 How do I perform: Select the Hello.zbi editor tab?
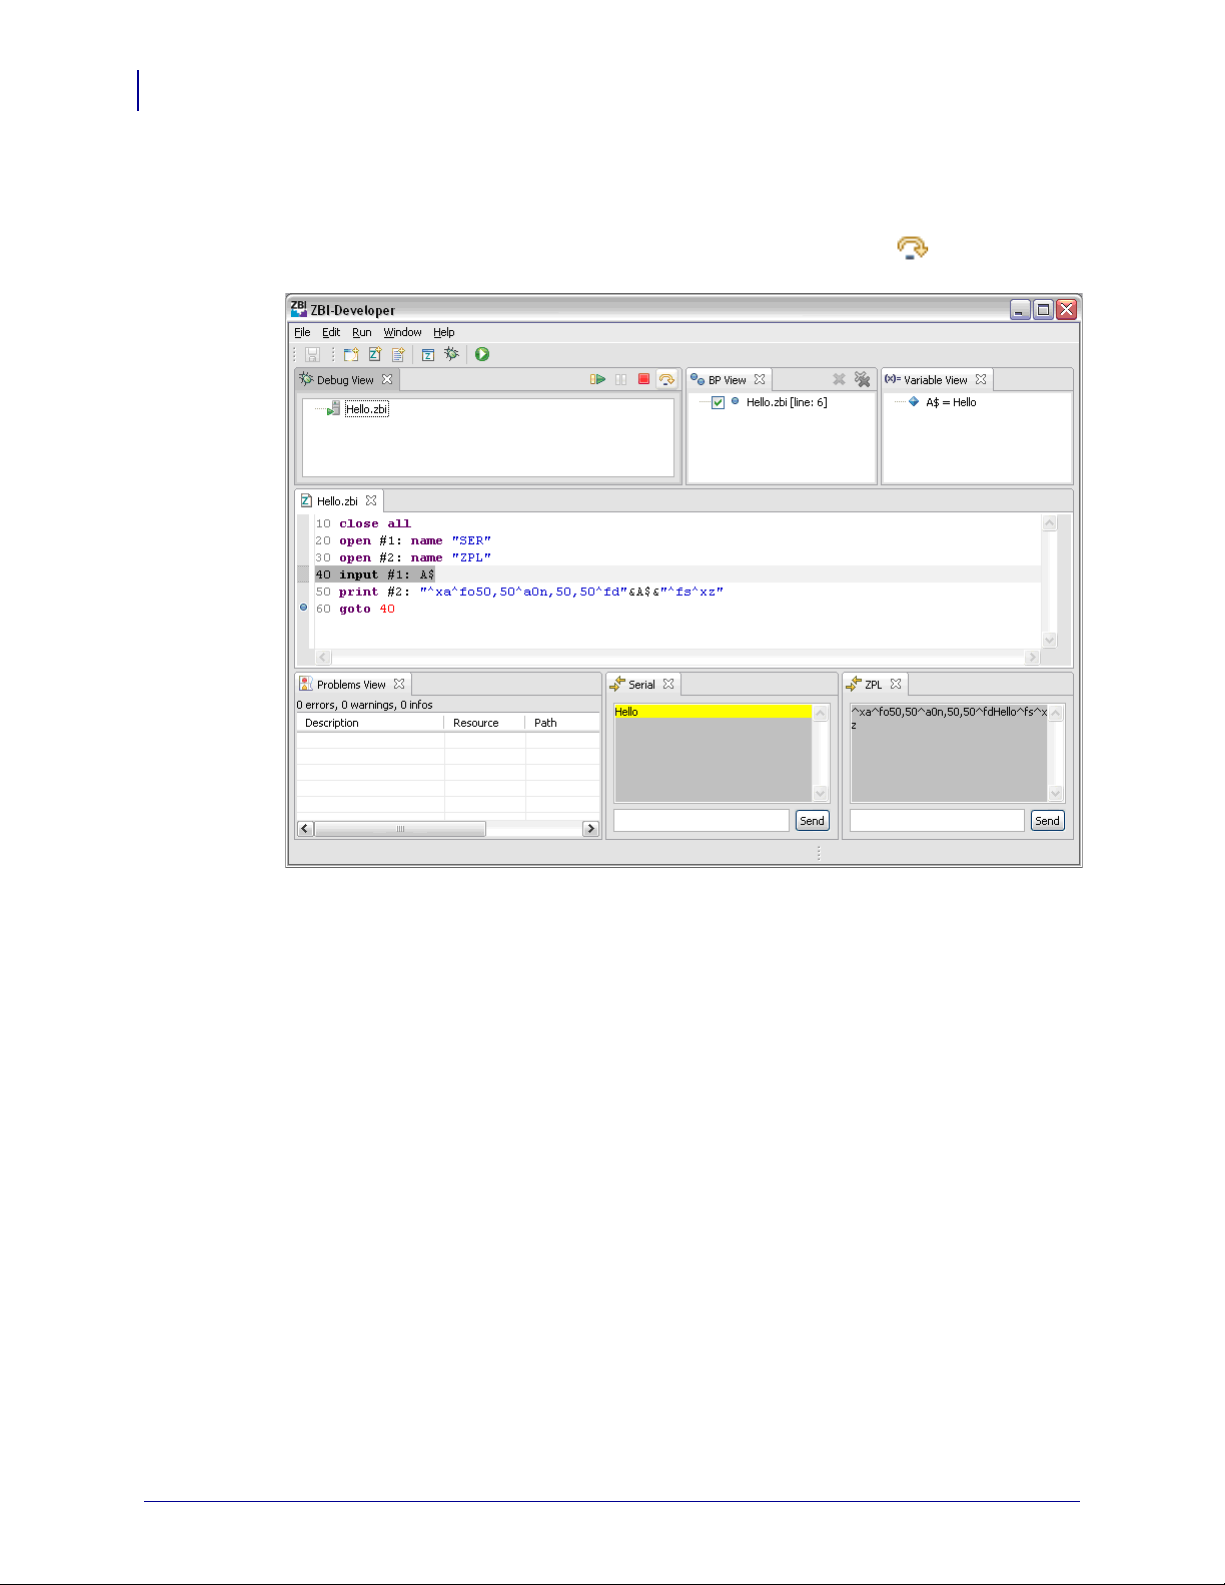[x=337, y=501]
